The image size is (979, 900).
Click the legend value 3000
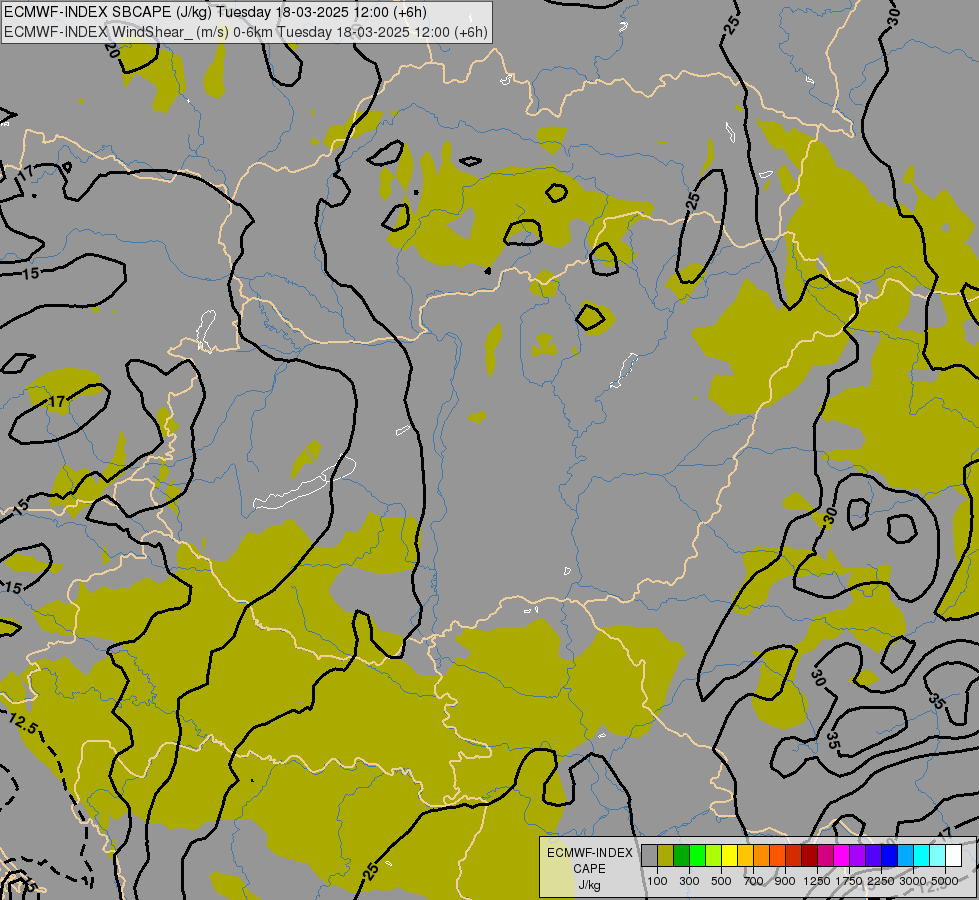(913, 881)
